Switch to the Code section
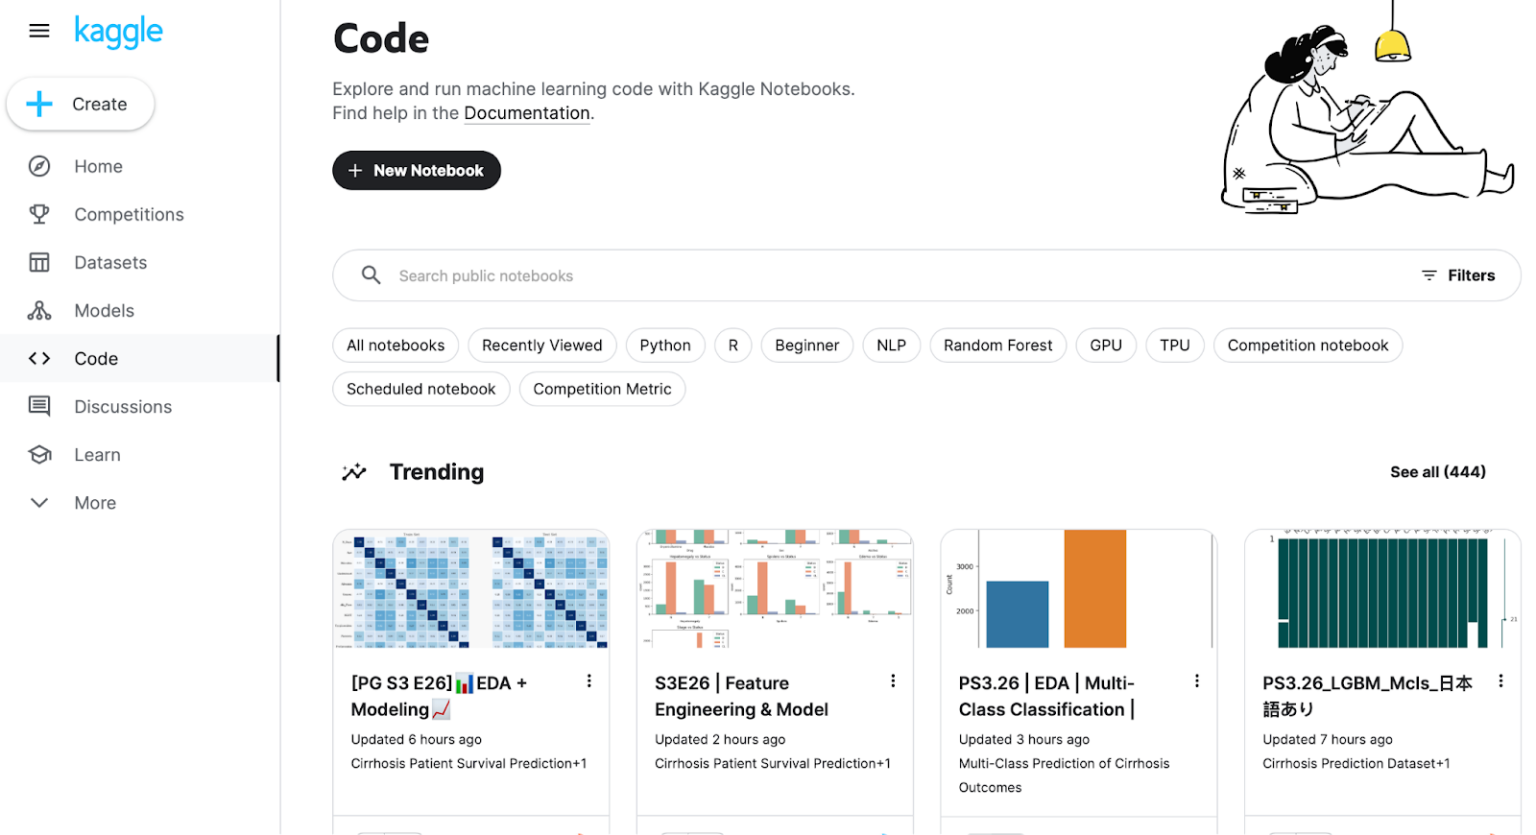This screenshot has height=835, width=1536. tap(95, 358)
